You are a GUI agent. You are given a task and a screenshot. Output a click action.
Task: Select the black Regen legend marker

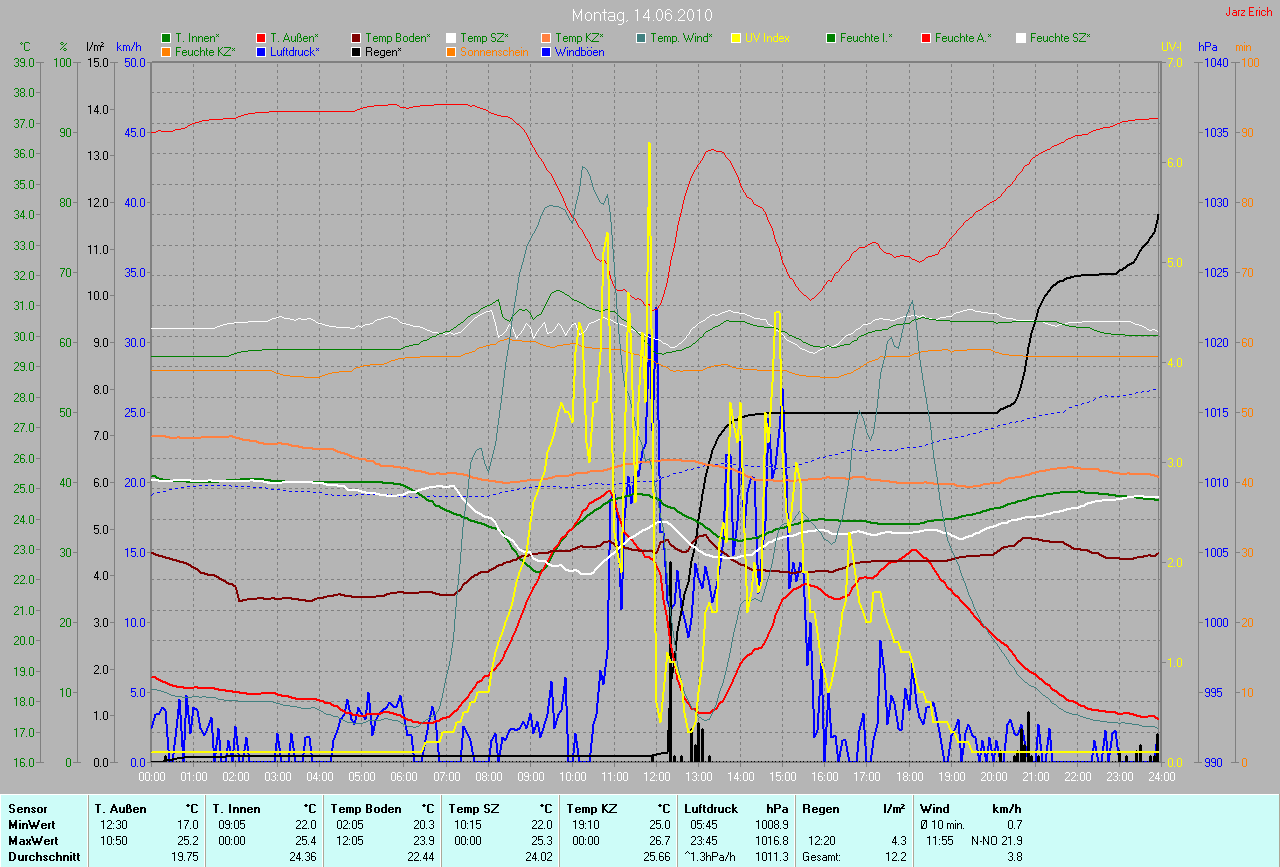click(x=357, y=51)
